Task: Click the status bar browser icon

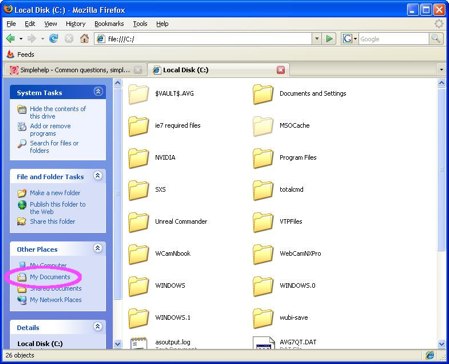Action: [x=430, y=355]
